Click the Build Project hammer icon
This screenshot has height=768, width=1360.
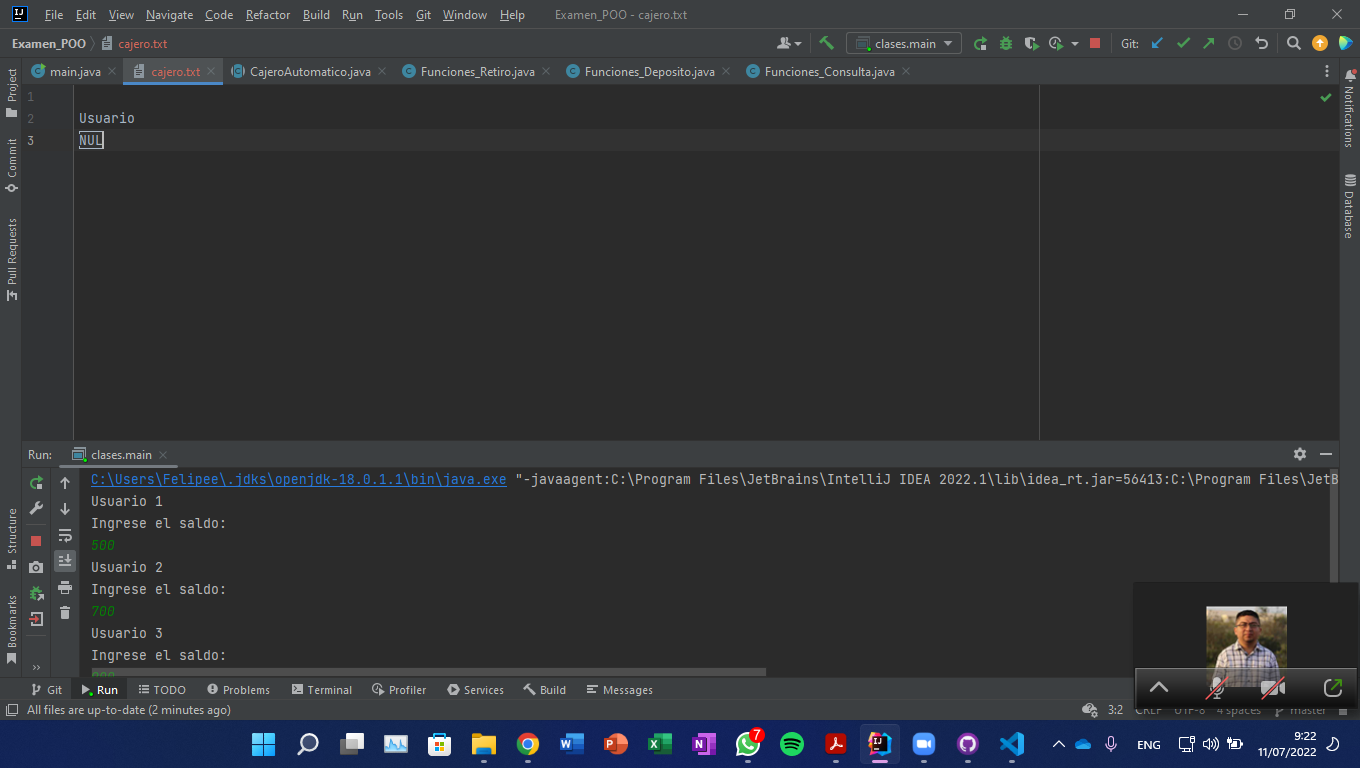point(826,43)
